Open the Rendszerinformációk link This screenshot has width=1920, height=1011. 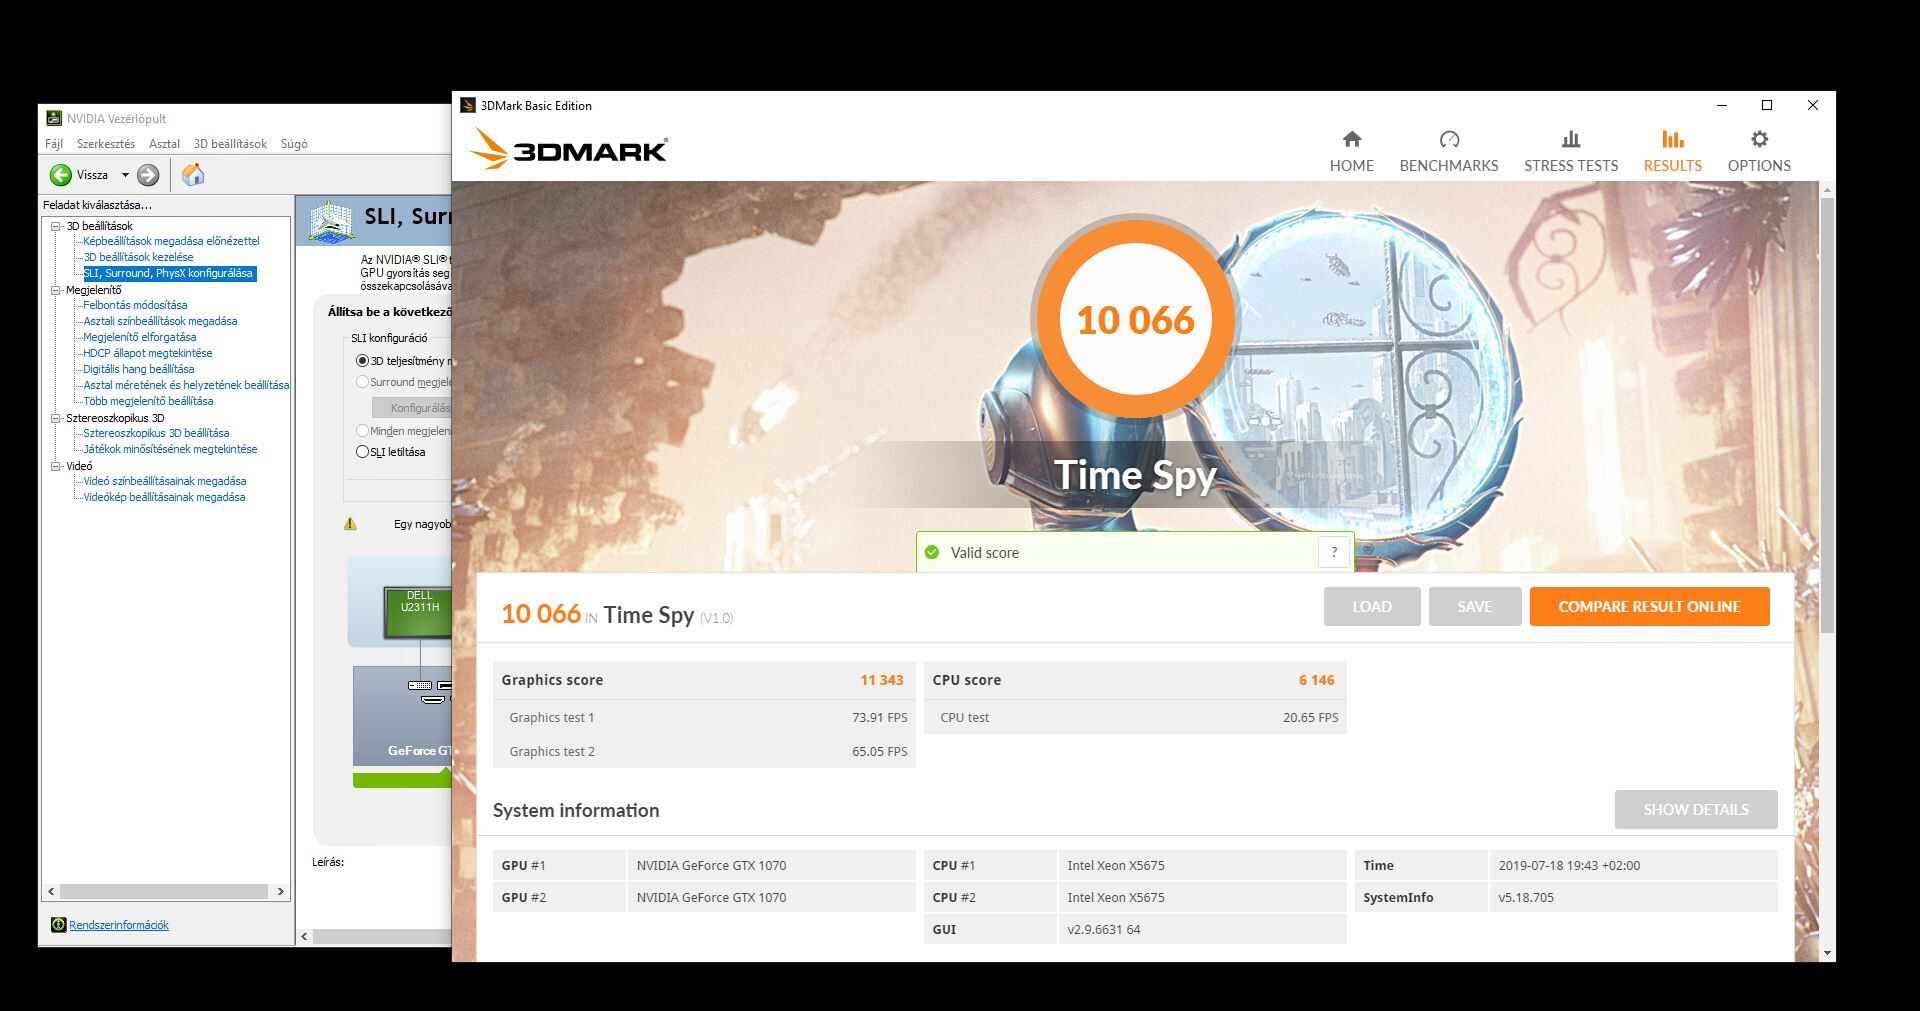coord(119,925)
